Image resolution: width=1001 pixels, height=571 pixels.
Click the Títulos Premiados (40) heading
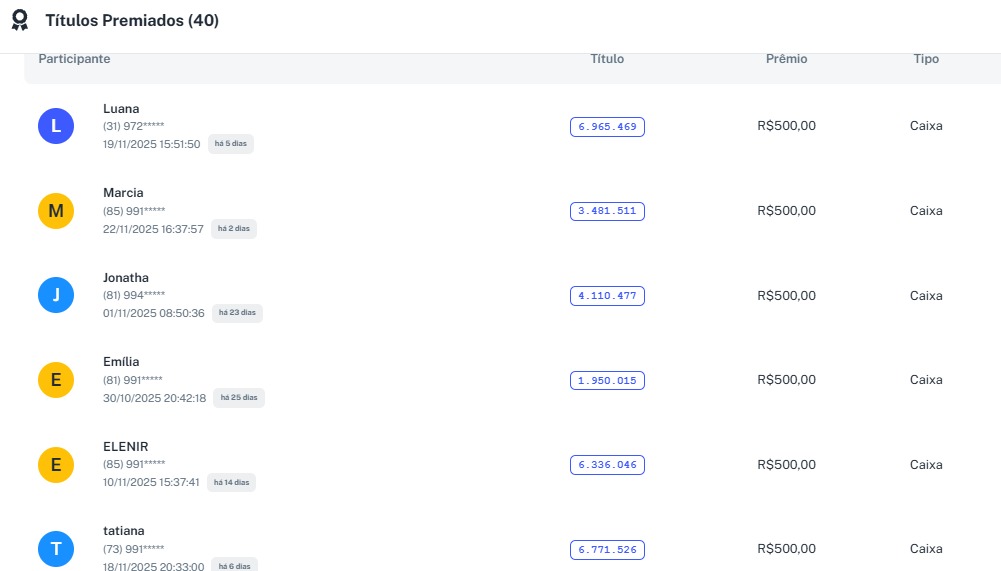click(132, 20)
